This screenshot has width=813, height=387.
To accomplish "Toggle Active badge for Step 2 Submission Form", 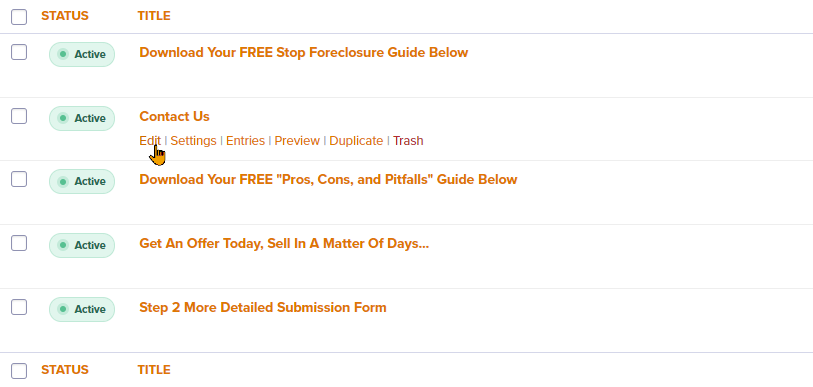I will [x=82, y=309].
